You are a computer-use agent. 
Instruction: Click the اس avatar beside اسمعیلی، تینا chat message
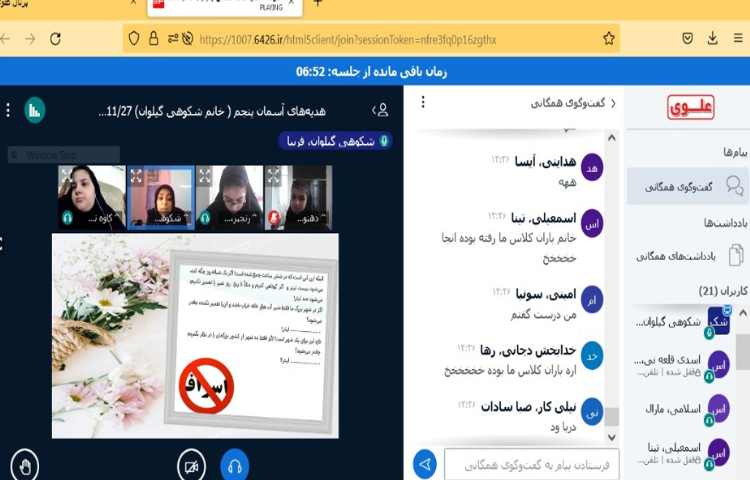click(x=592, y=223)
